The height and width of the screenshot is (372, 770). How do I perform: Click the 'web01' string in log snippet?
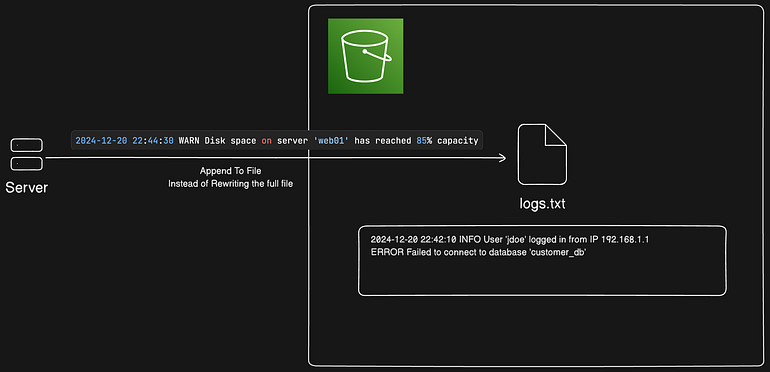point(331,141)
